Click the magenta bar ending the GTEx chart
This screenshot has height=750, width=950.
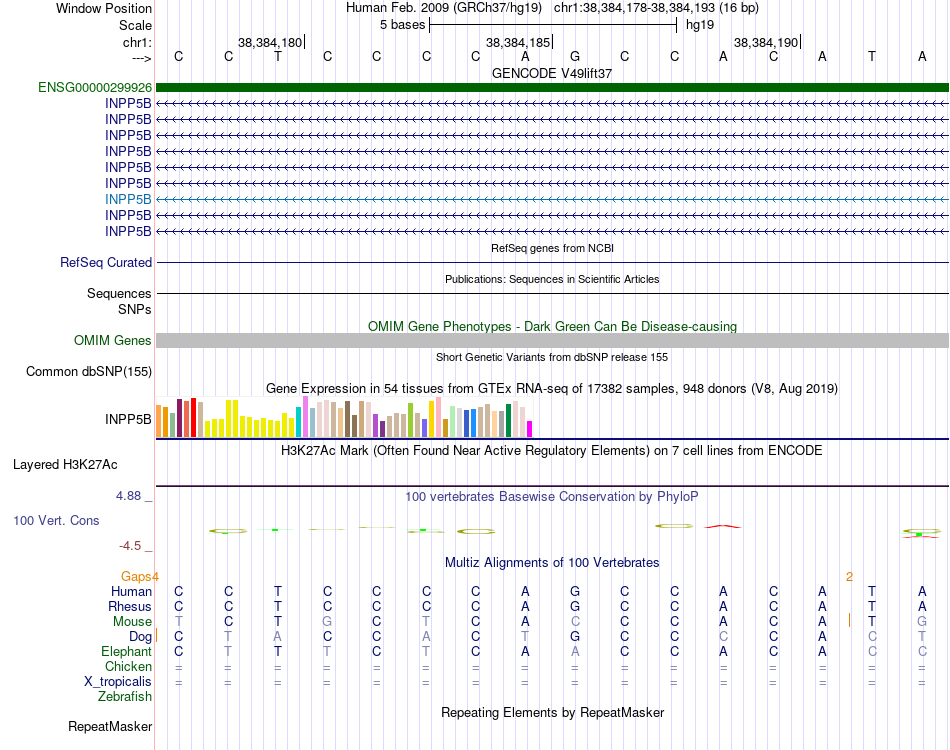[530, 429]
